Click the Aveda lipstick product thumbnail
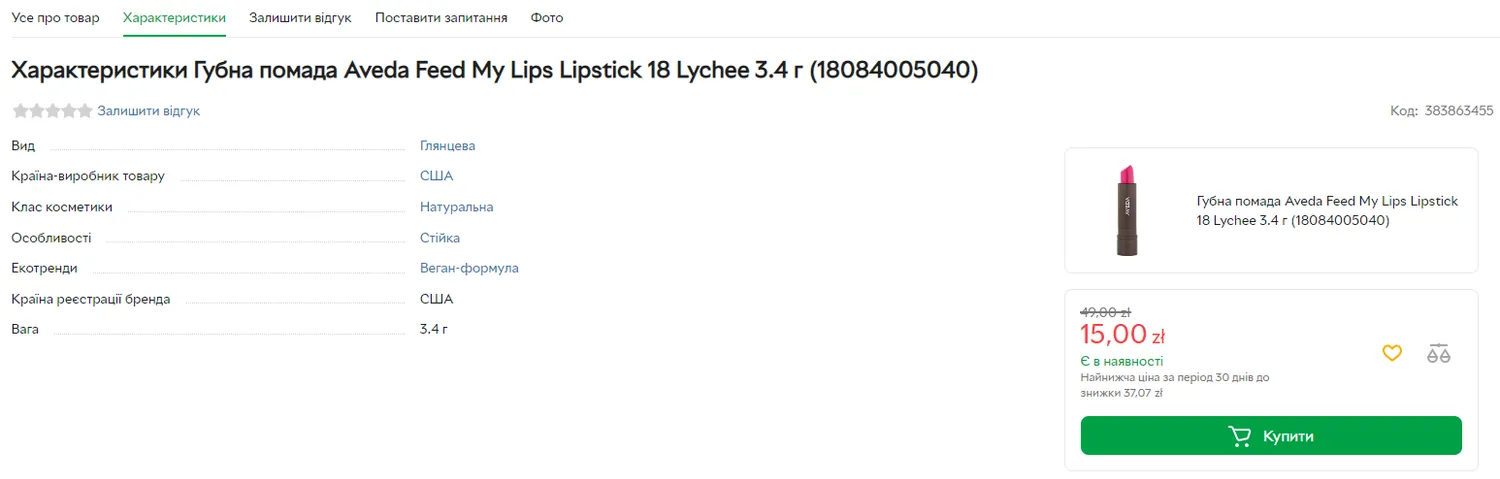The image size is (1500, 479). tap(1128, 210)
